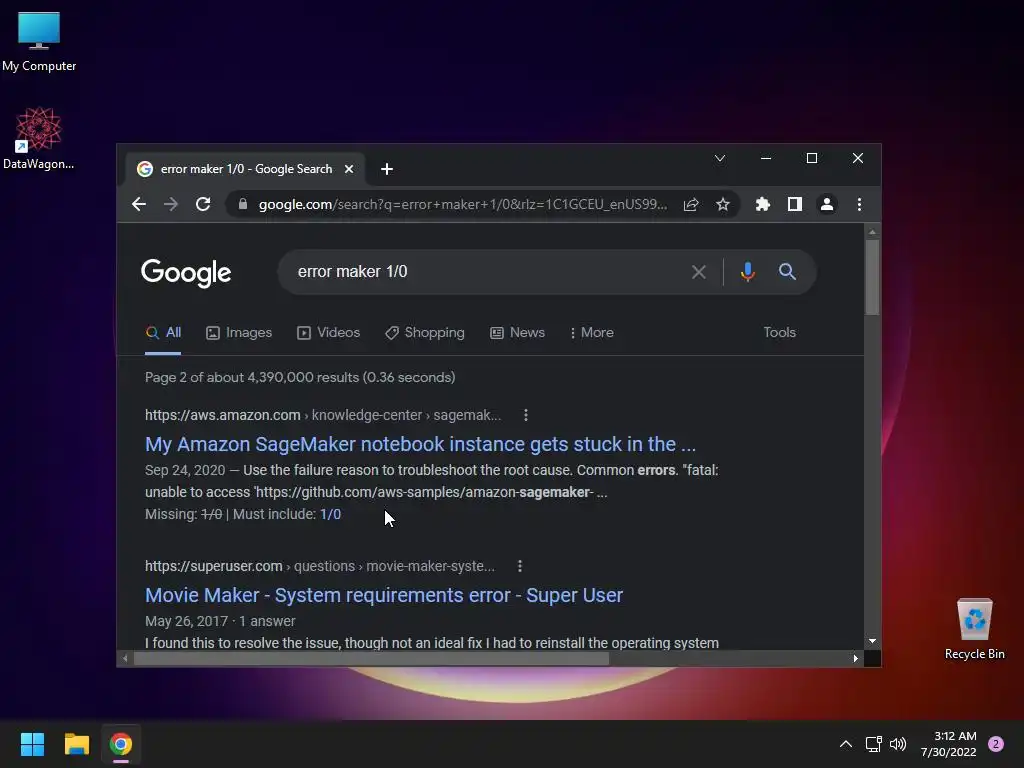Image resolution: width=1024 pixels, height=768 pixels.
Task: Open the Windows Start menu
Action: pyautogui.click(x=32, y=744)
